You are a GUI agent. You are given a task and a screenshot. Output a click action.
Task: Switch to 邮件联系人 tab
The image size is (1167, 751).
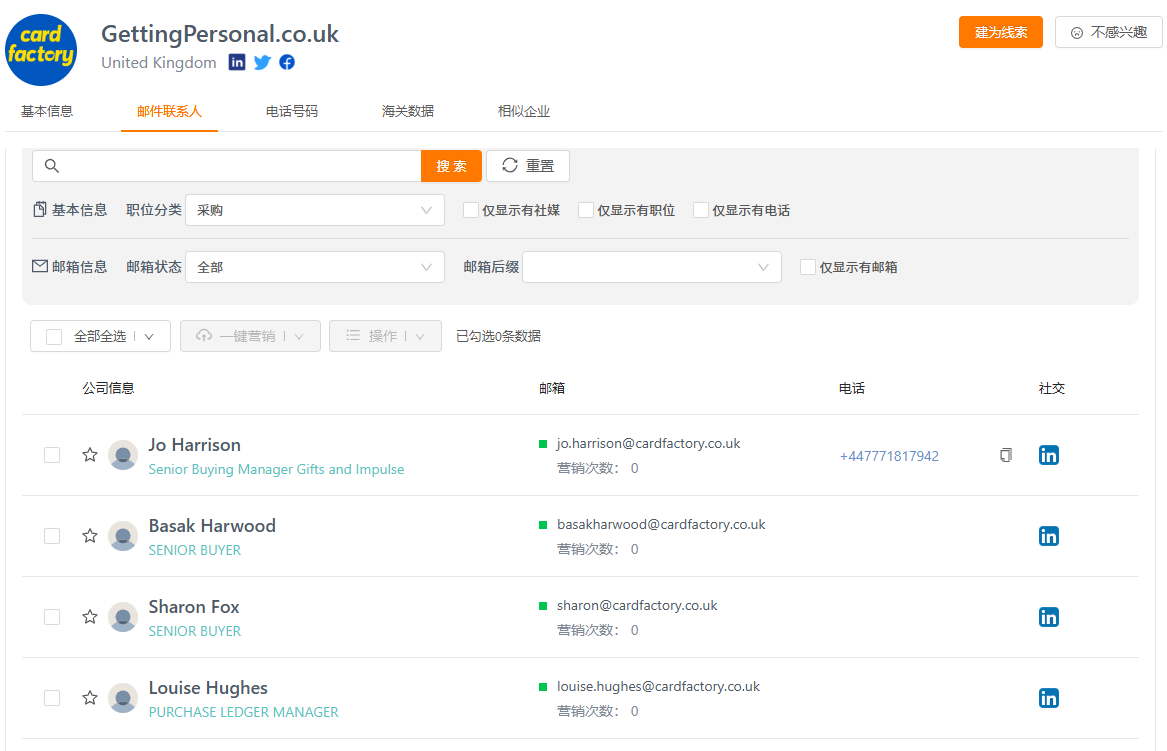[x=170, y=112]
